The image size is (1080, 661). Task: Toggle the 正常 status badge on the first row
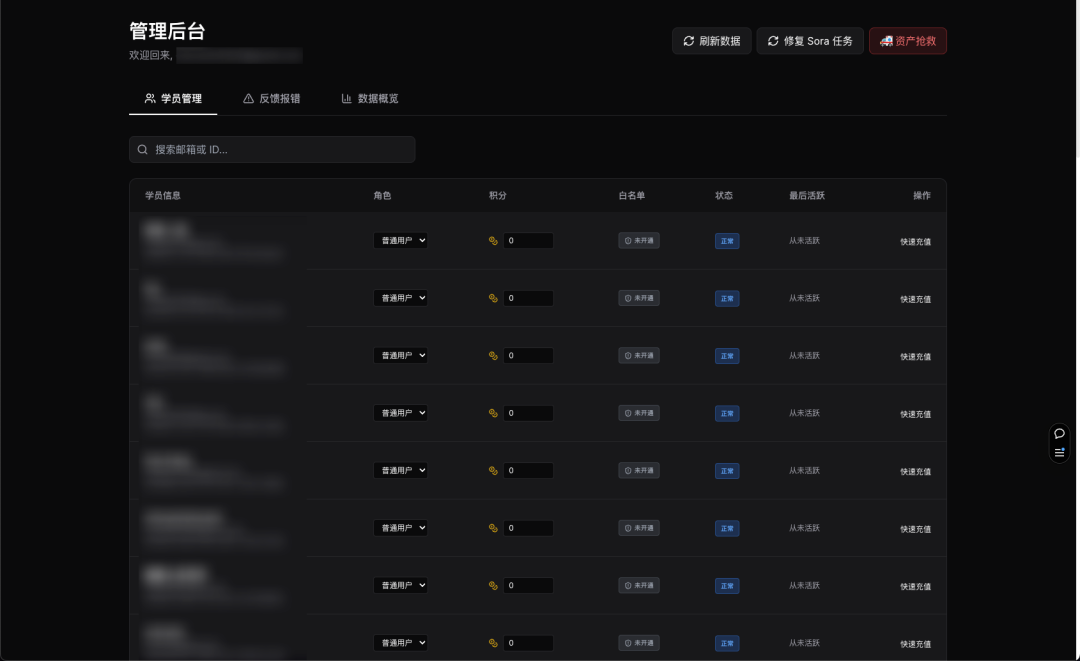727,240
